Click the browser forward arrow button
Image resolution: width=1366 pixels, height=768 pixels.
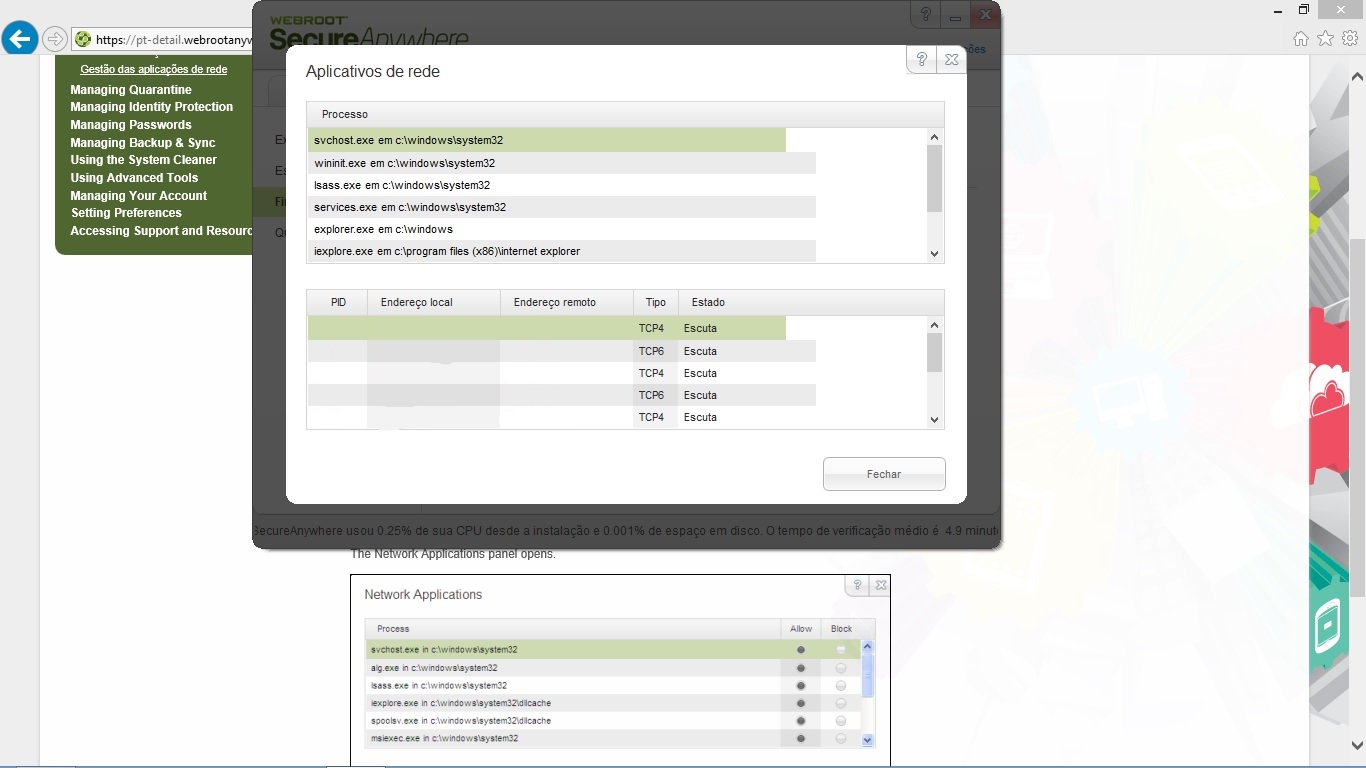click(54, 40)
